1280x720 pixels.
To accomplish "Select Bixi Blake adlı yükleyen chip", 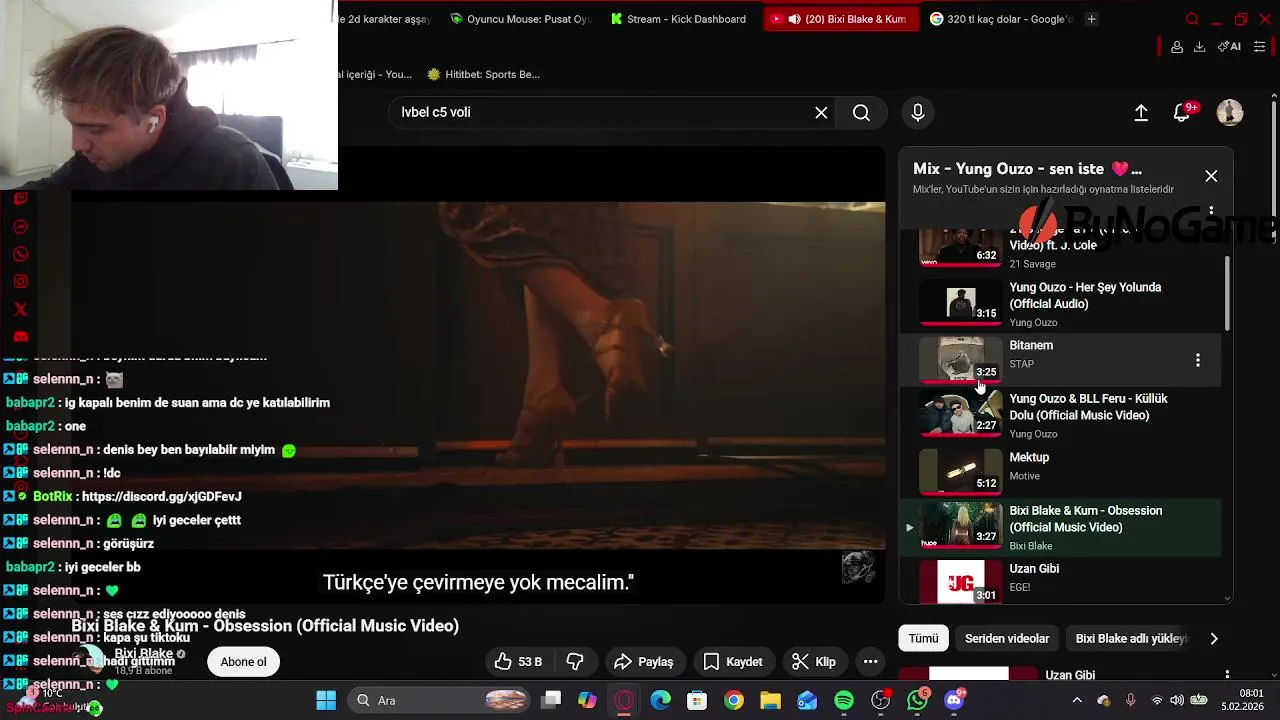I will tap(1131, 638).
